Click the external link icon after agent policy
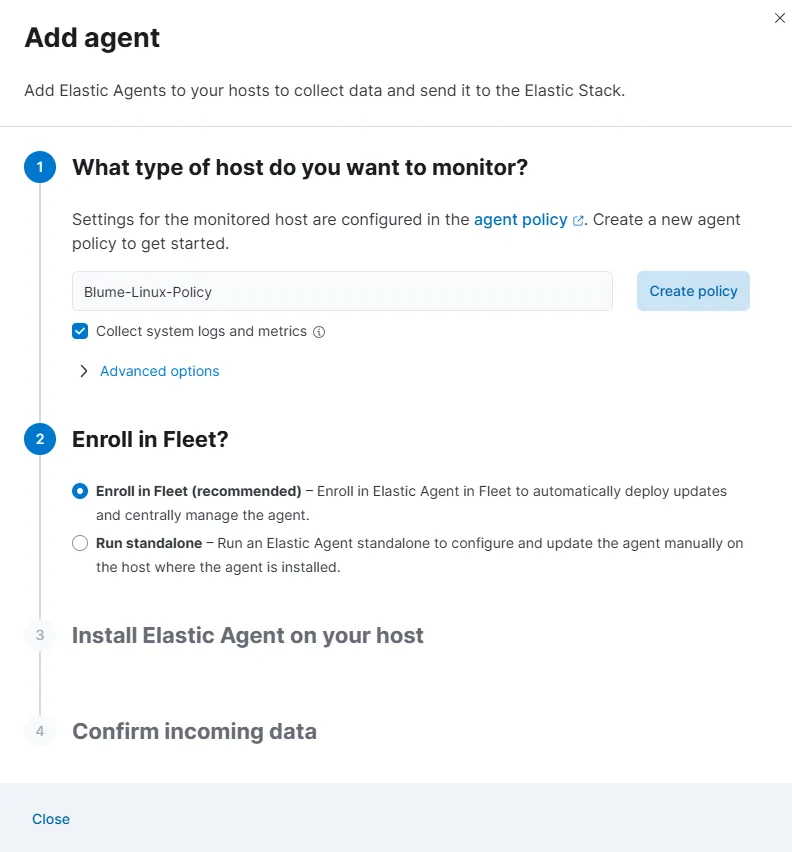792x852 pixels. point(578,221)
